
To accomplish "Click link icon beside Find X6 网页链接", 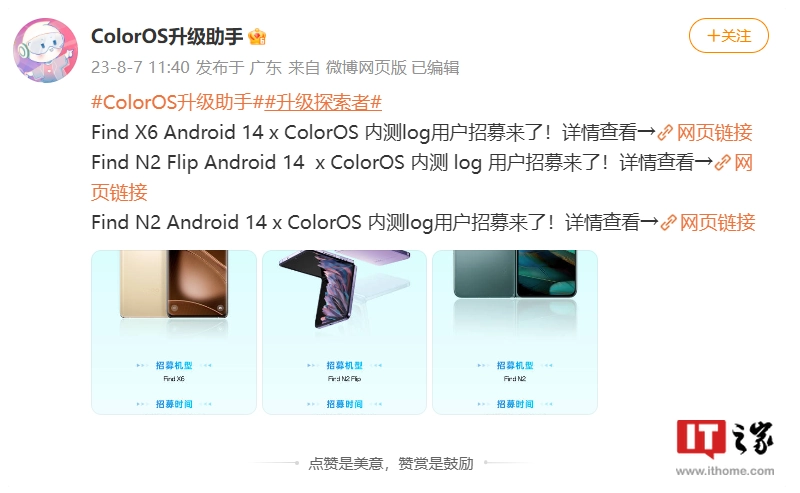I will tap(665, 133).
